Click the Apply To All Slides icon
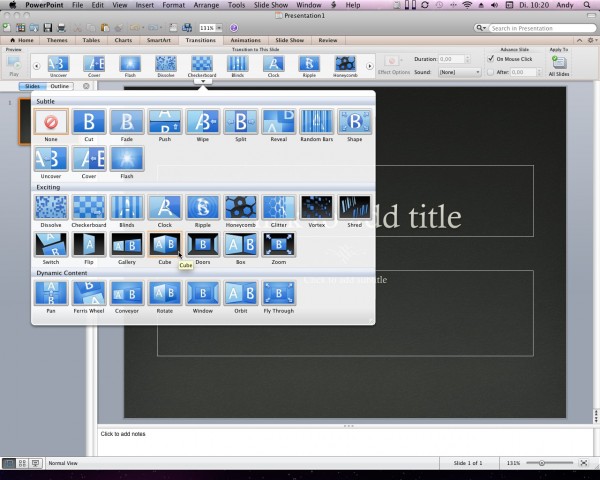This screenshot has height=480, width=600. [x=558, y=63]
